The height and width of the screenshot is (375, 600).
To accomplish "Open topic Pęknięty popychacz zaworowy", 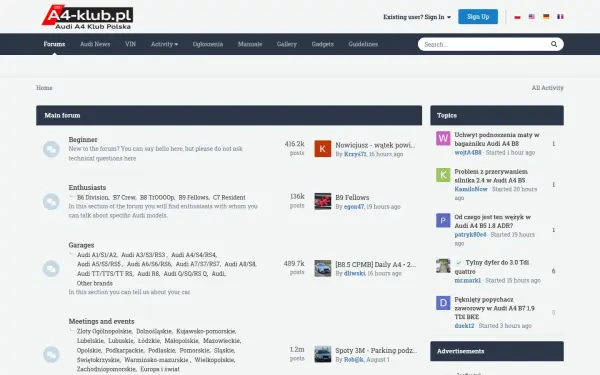I will (494, 308).
